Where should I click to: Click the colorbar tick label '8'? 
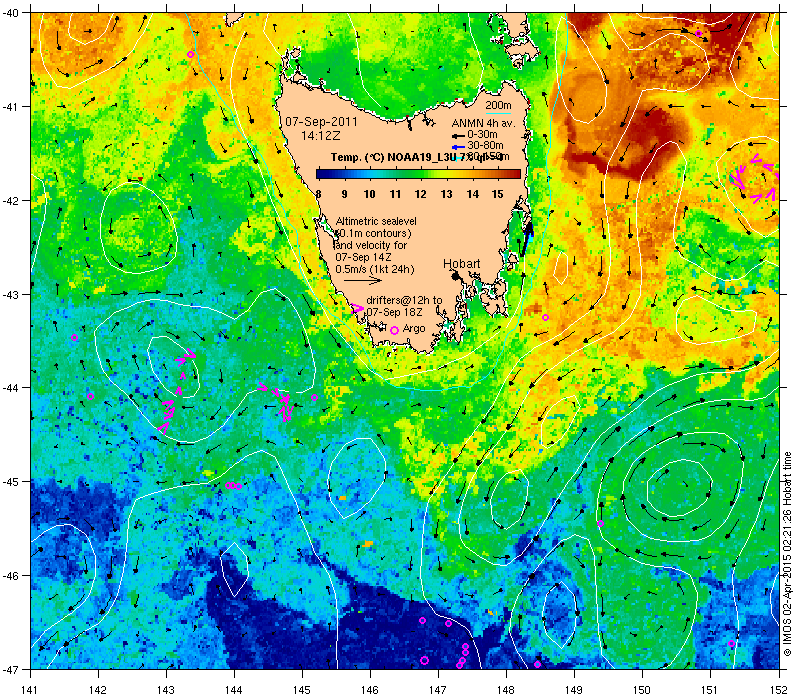tap(318, 194)
